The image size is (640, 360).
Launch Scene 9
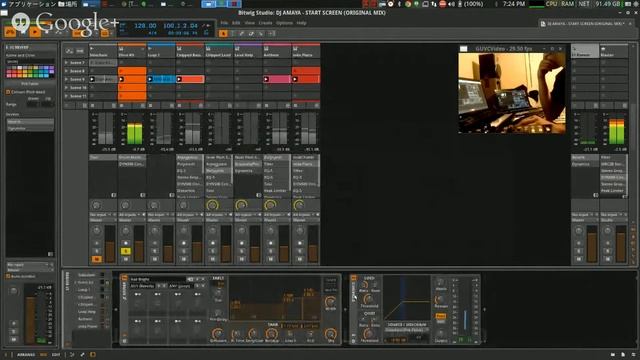click(x=66, y=79)
